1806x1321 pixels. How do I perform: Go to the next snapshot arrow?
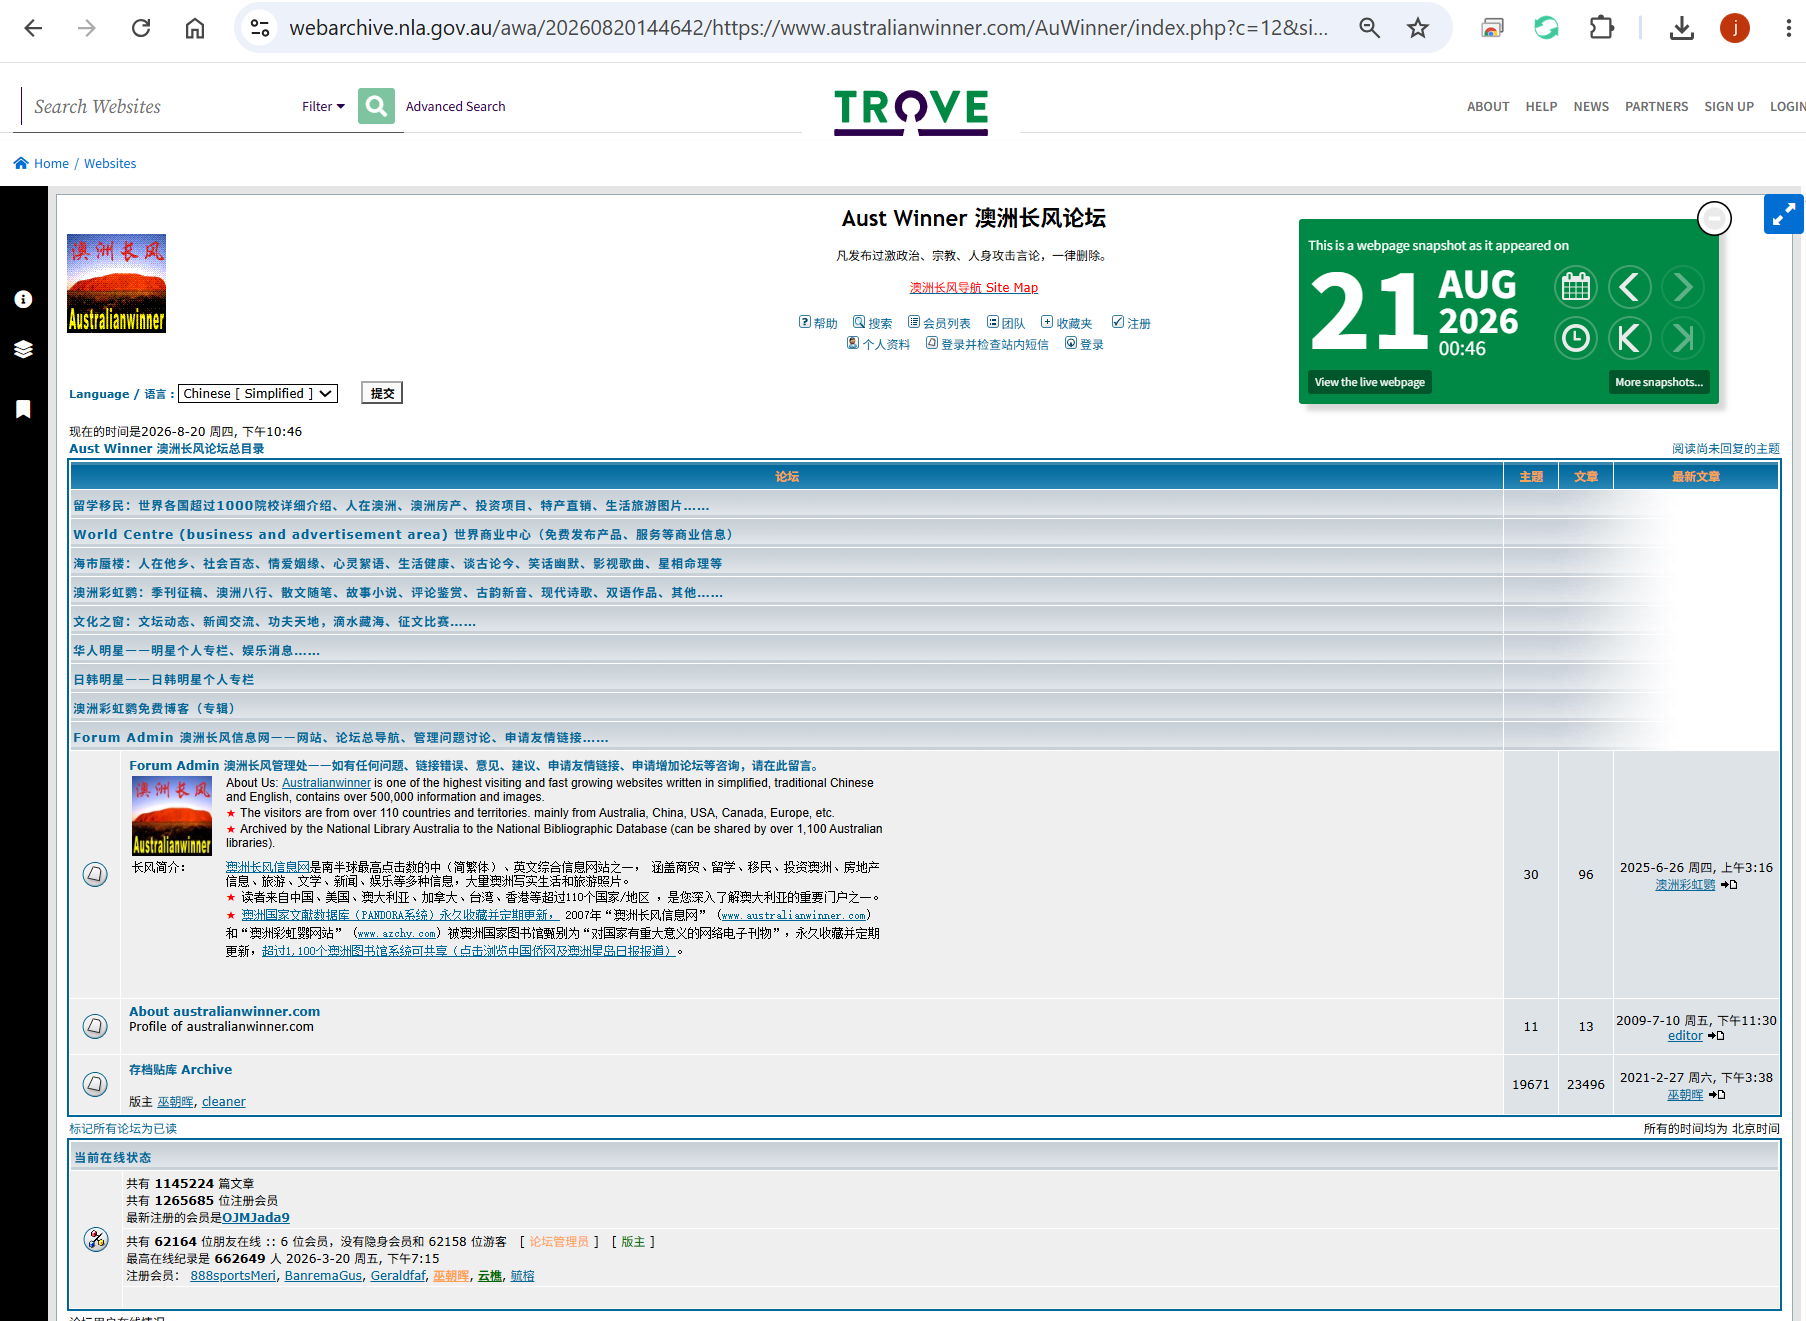click(x=1684, y=287)
